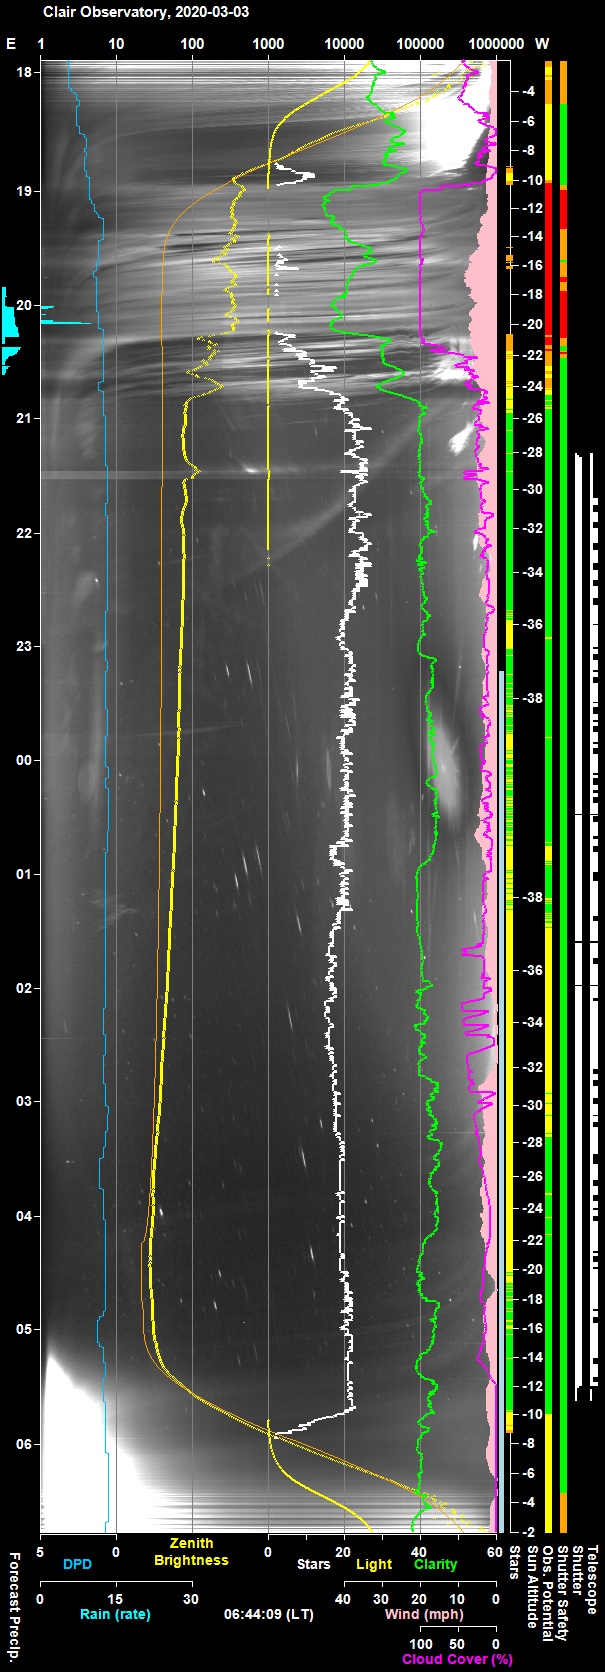Click hour label '00' on the time axis

(23, 761)
